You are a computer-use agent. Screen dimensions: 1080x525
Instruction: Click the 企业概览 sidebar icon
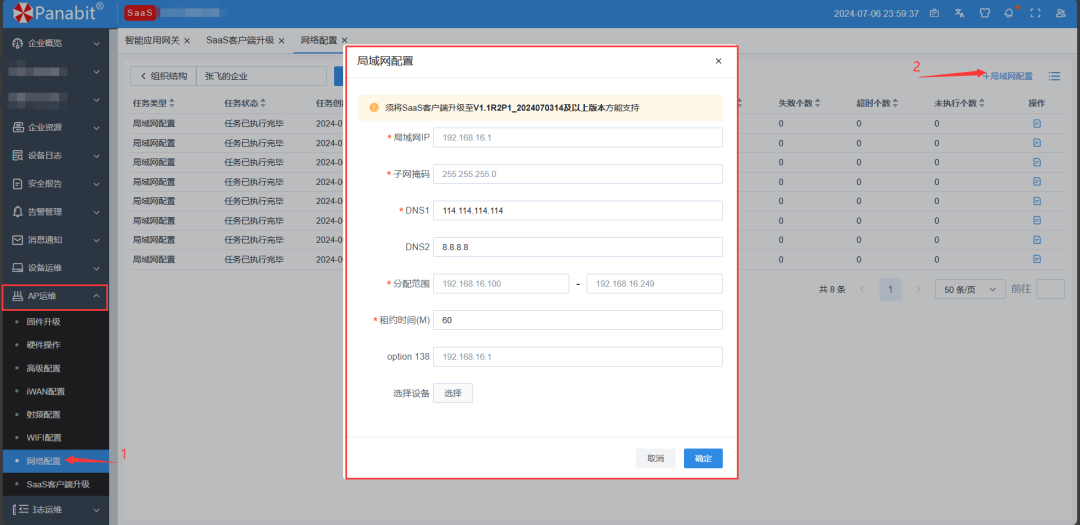click(18, 43)
